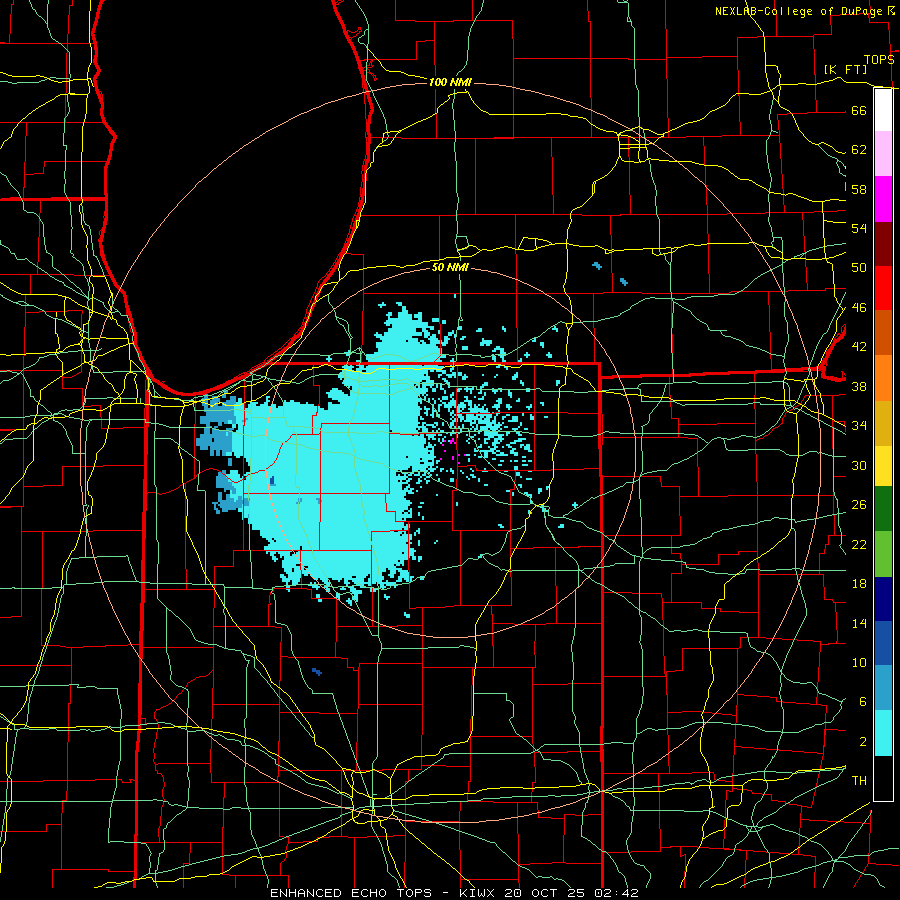
Task: Click the dark orange swatch between 46 and 42
Action: [x=883, y=333]
